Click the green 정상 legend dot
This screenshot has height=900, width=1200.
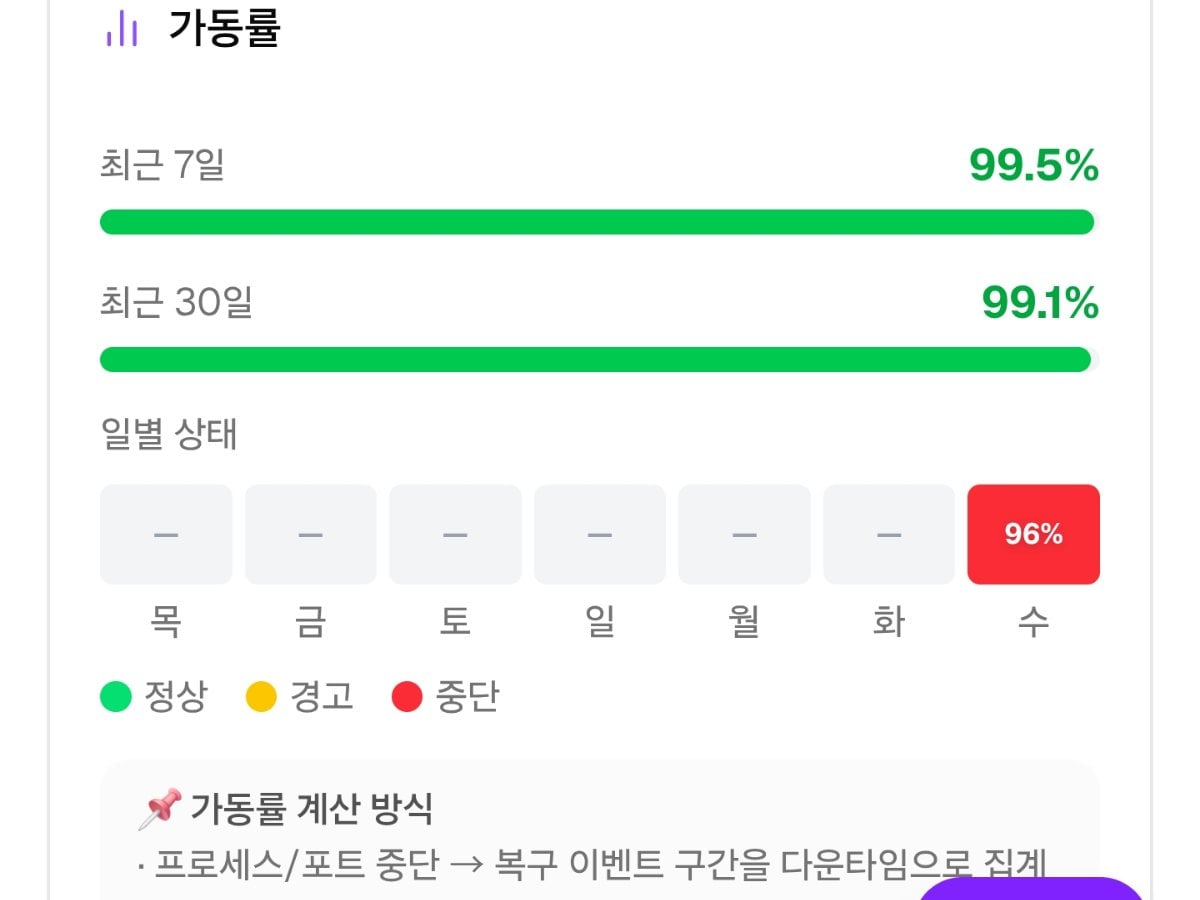(x=116, y=696)
